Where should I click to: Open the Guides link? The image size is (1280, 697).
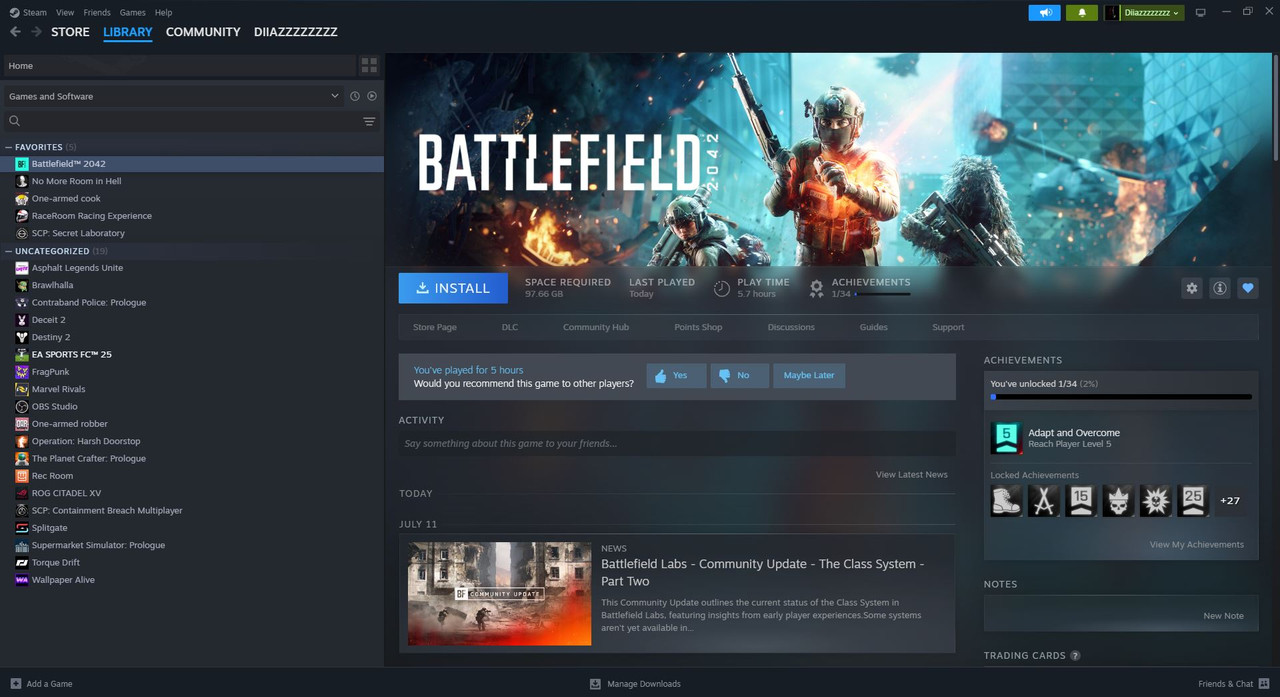coord(874,327)
